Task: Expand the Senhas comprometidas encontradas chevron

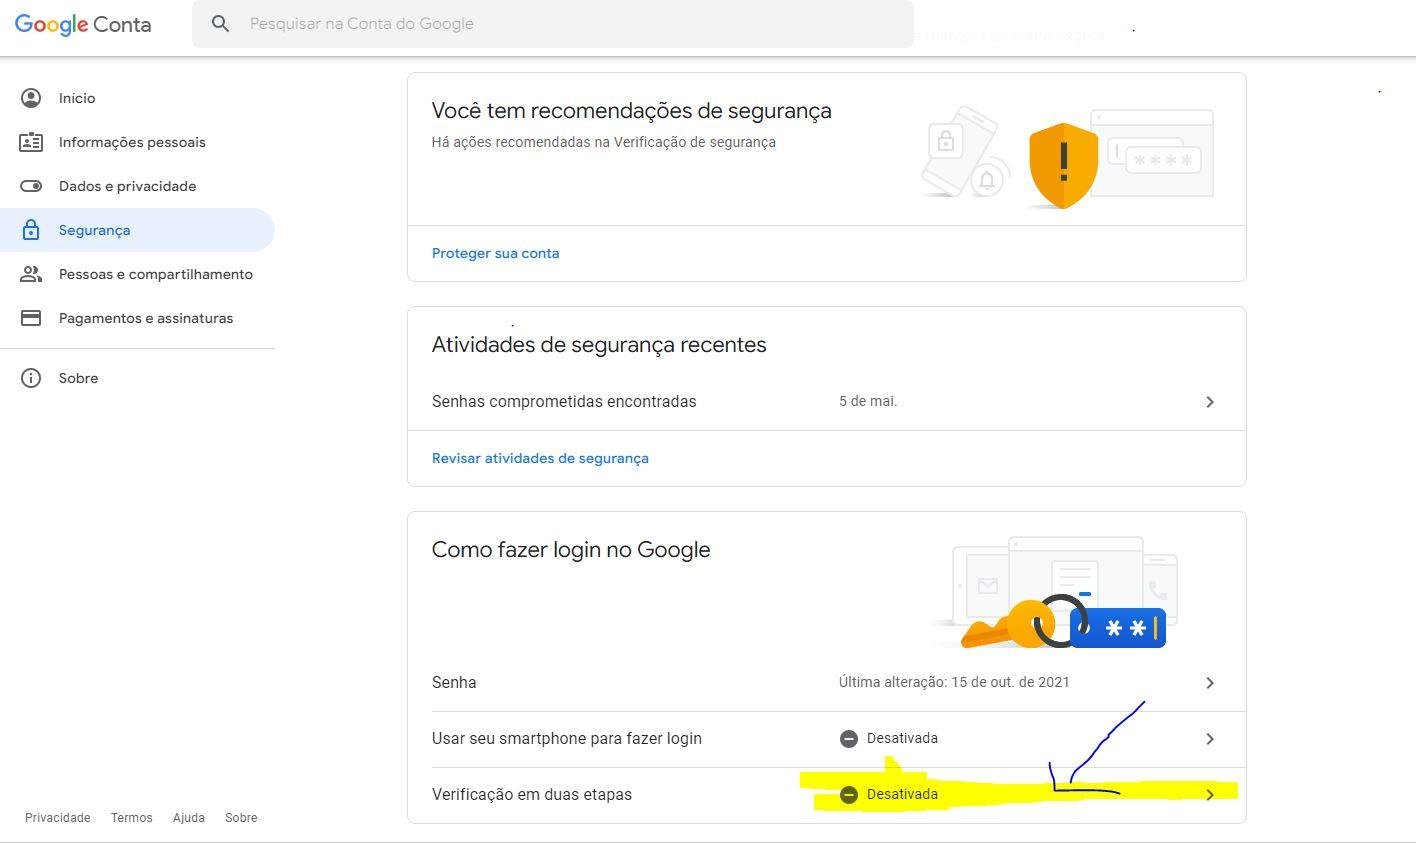Action: (1210, 402)
